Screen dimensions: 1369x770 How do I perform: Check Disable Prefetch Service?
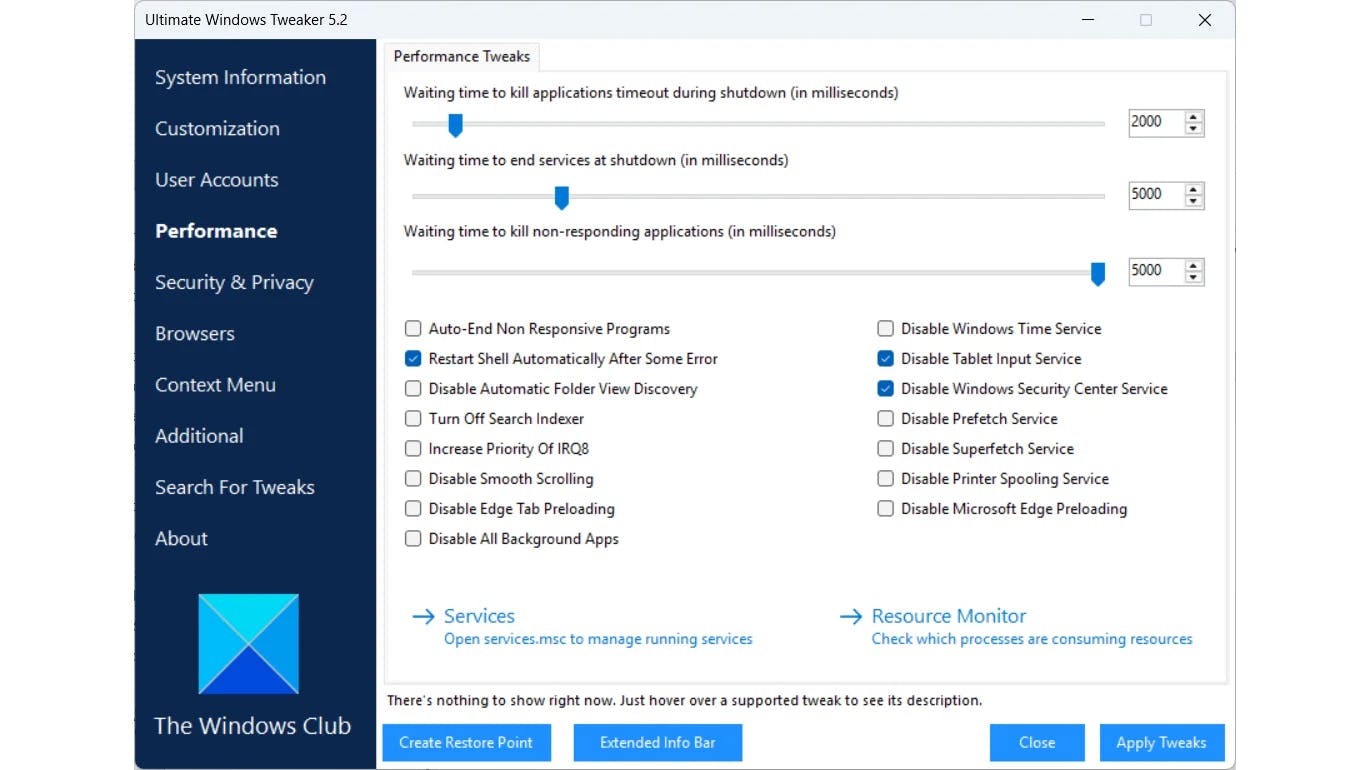point(885,419)
